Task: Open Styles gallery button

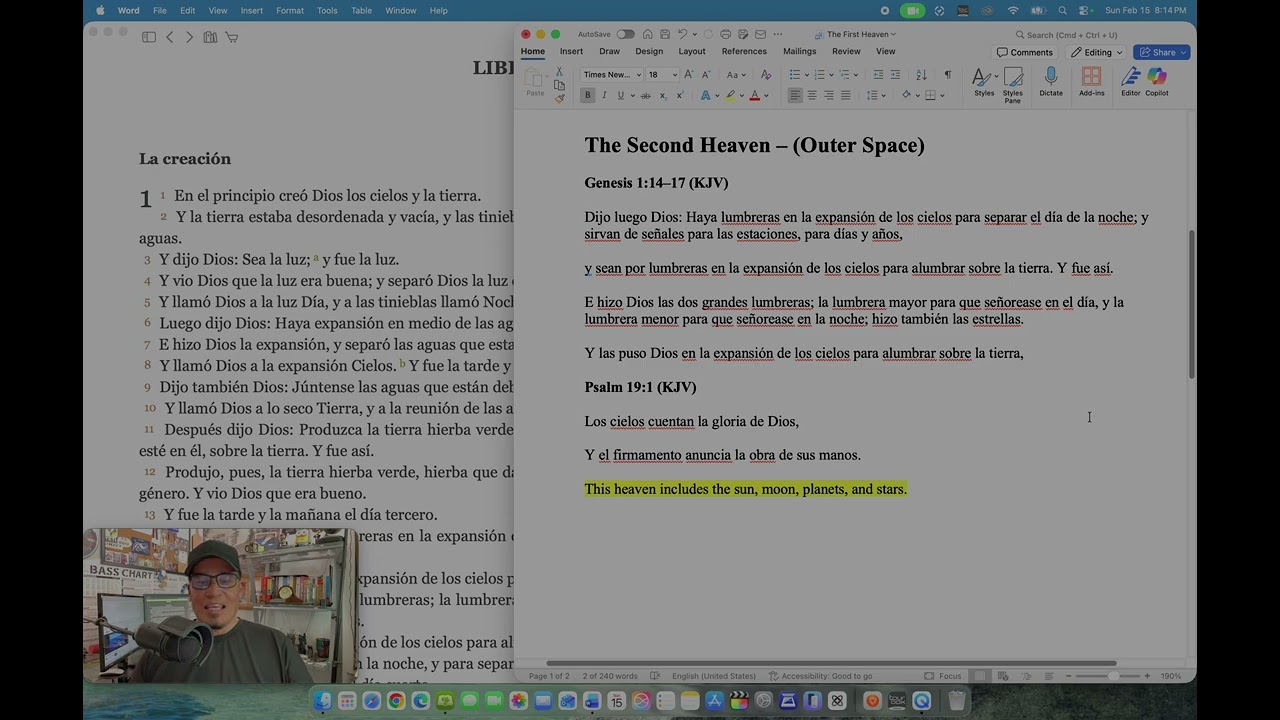Action: pyautogui.click(x=984, y=82)
